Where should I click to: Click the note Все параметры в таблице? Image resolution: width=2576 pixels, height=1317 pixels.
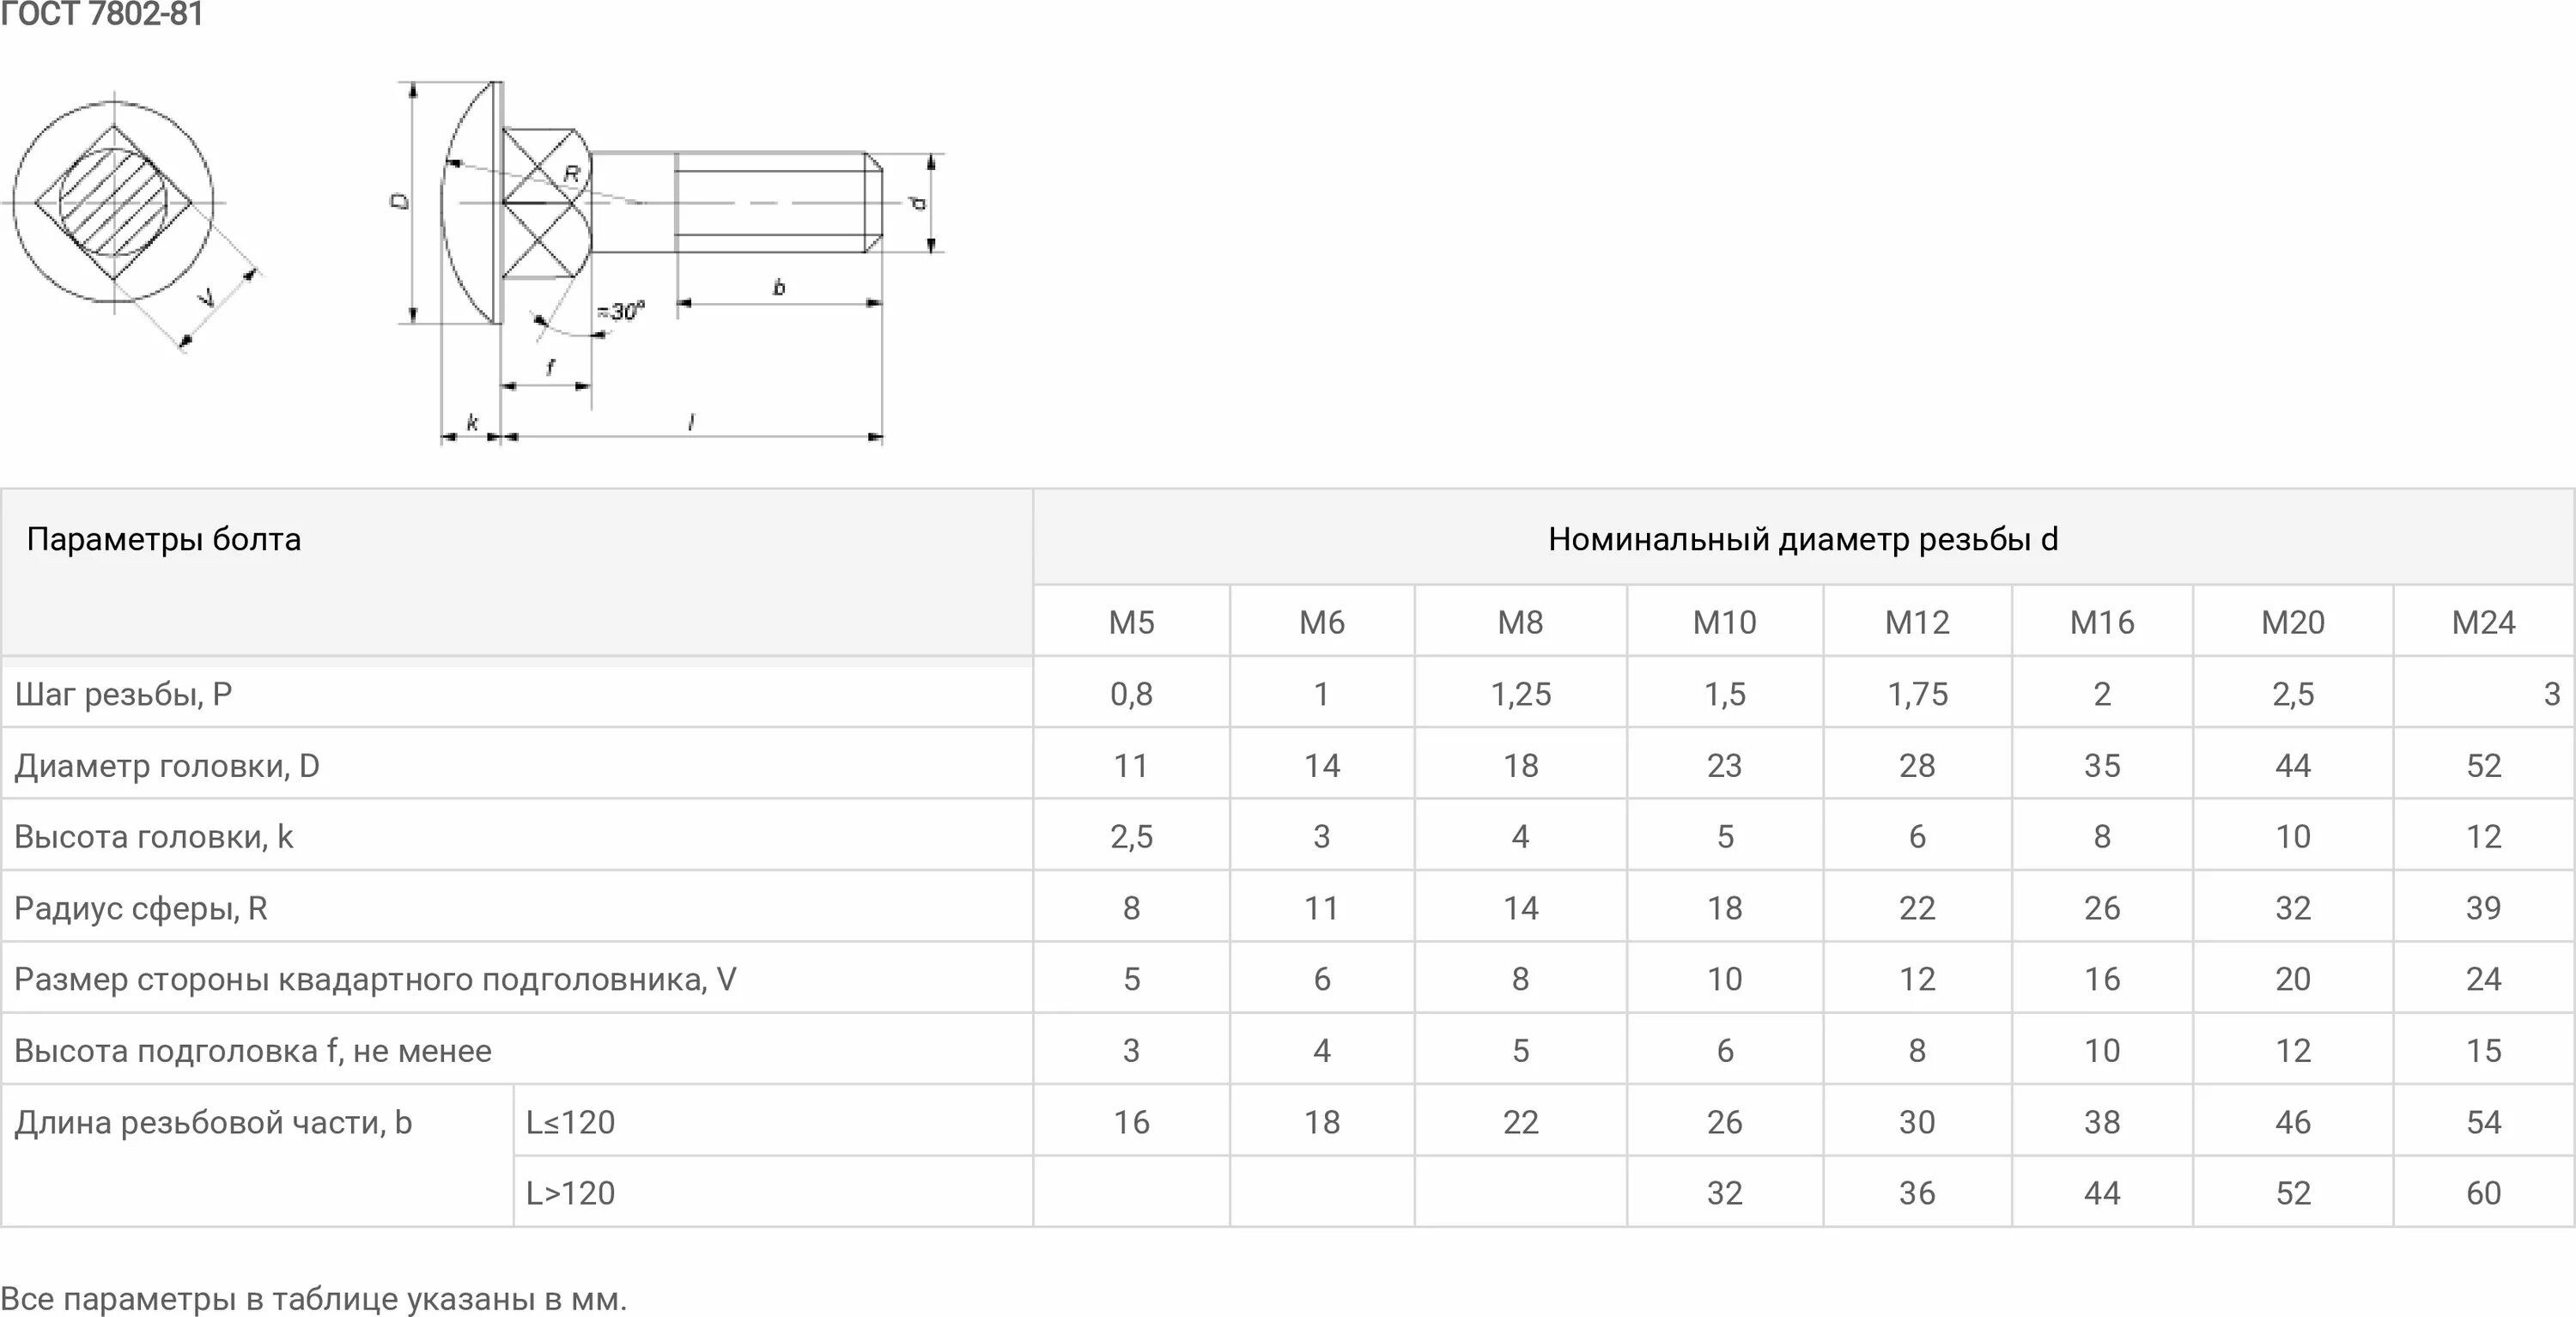[x=313, y=1298]
